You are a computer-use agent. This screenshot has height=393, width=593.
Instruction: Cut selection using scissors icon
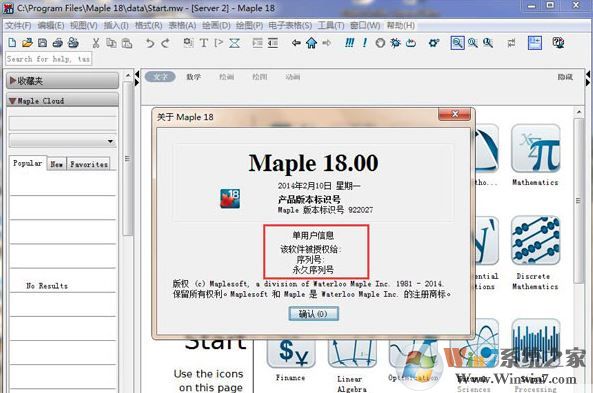click(96, 43)
